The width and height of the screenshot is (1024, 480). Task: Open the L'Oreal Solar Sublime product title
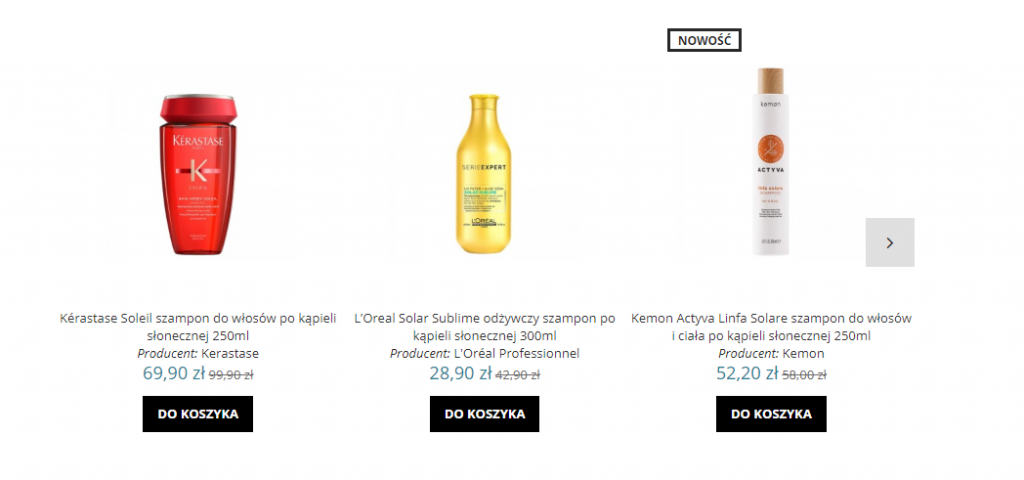[485, 327]
